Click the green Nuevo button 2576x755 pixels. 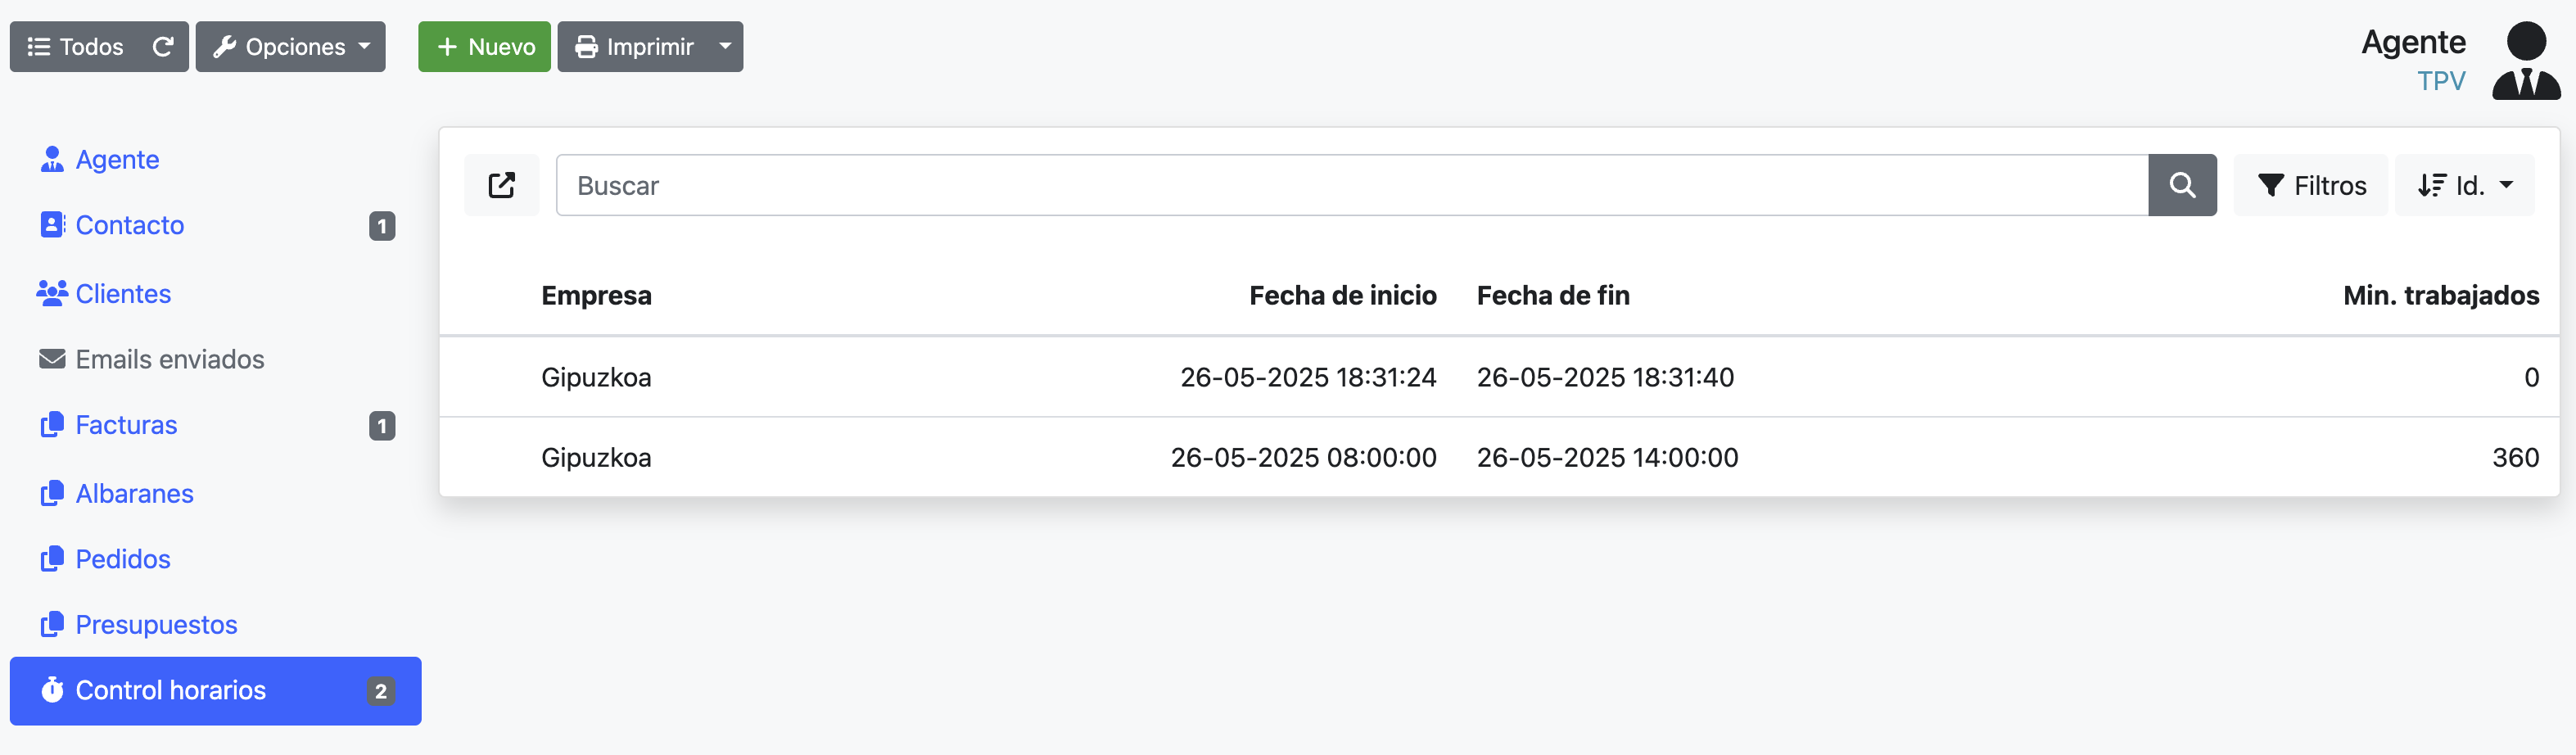[484, 47]
